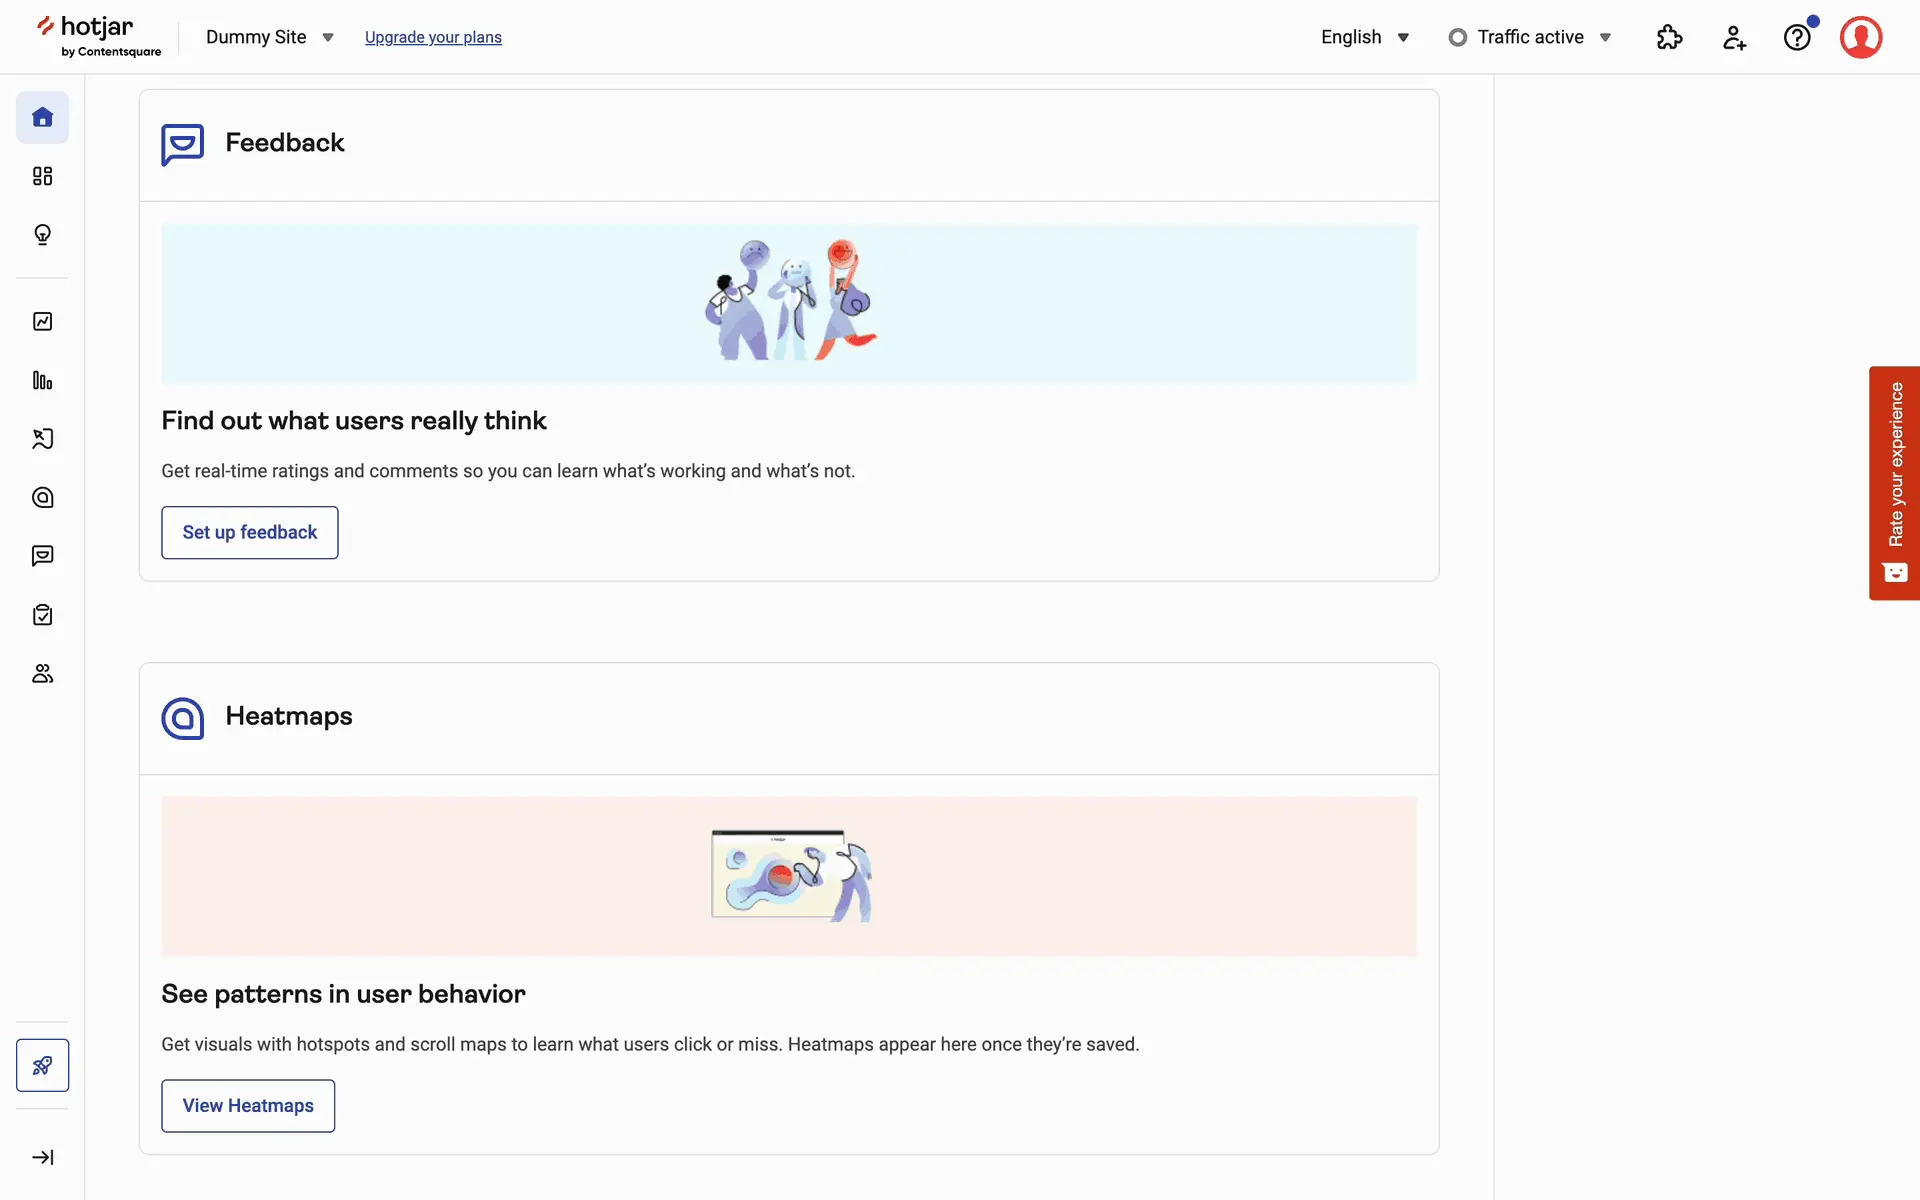The image size is (1920, 1200).
Task: Open Recordings icon in sidebar
Action: pyautogui.click(x=42, y=439)
